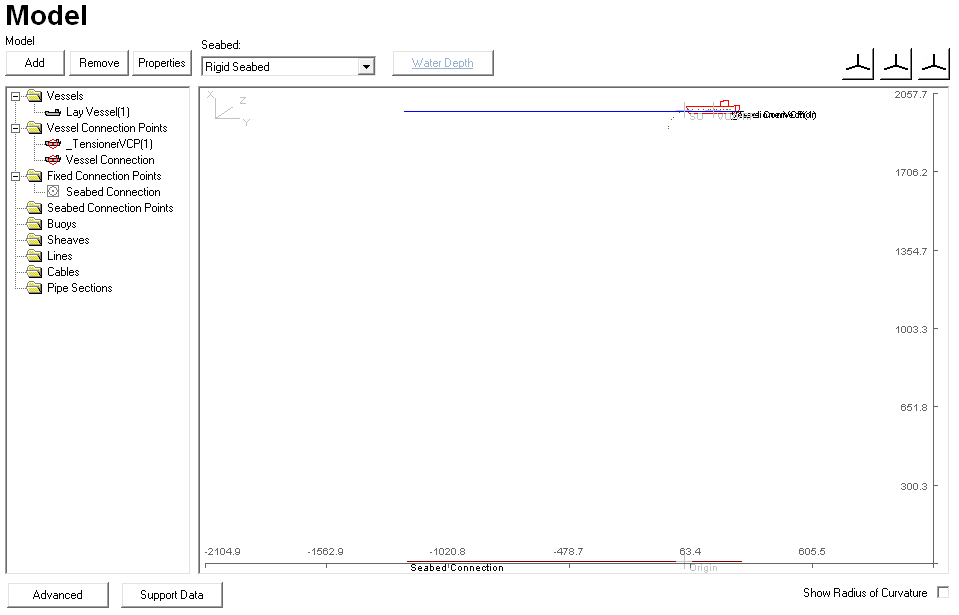Click the Seabed Connection item's icon
Image resolution: width=959 pixels, height=615 pixels.
pyautogui.click(x=53, y=192)
